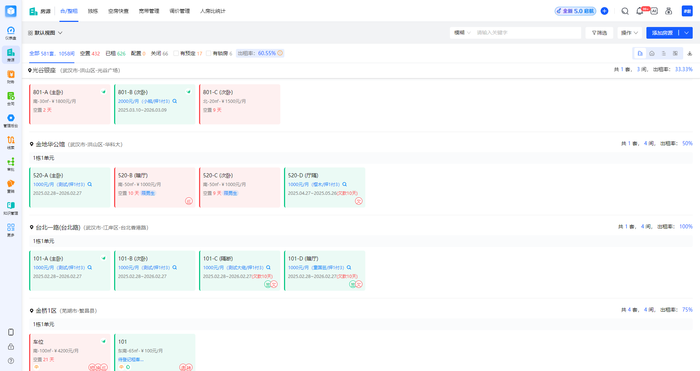Filter by 全部 581套 tab
This screenshot has height=371, width=700.
click(x=52, y=53)
